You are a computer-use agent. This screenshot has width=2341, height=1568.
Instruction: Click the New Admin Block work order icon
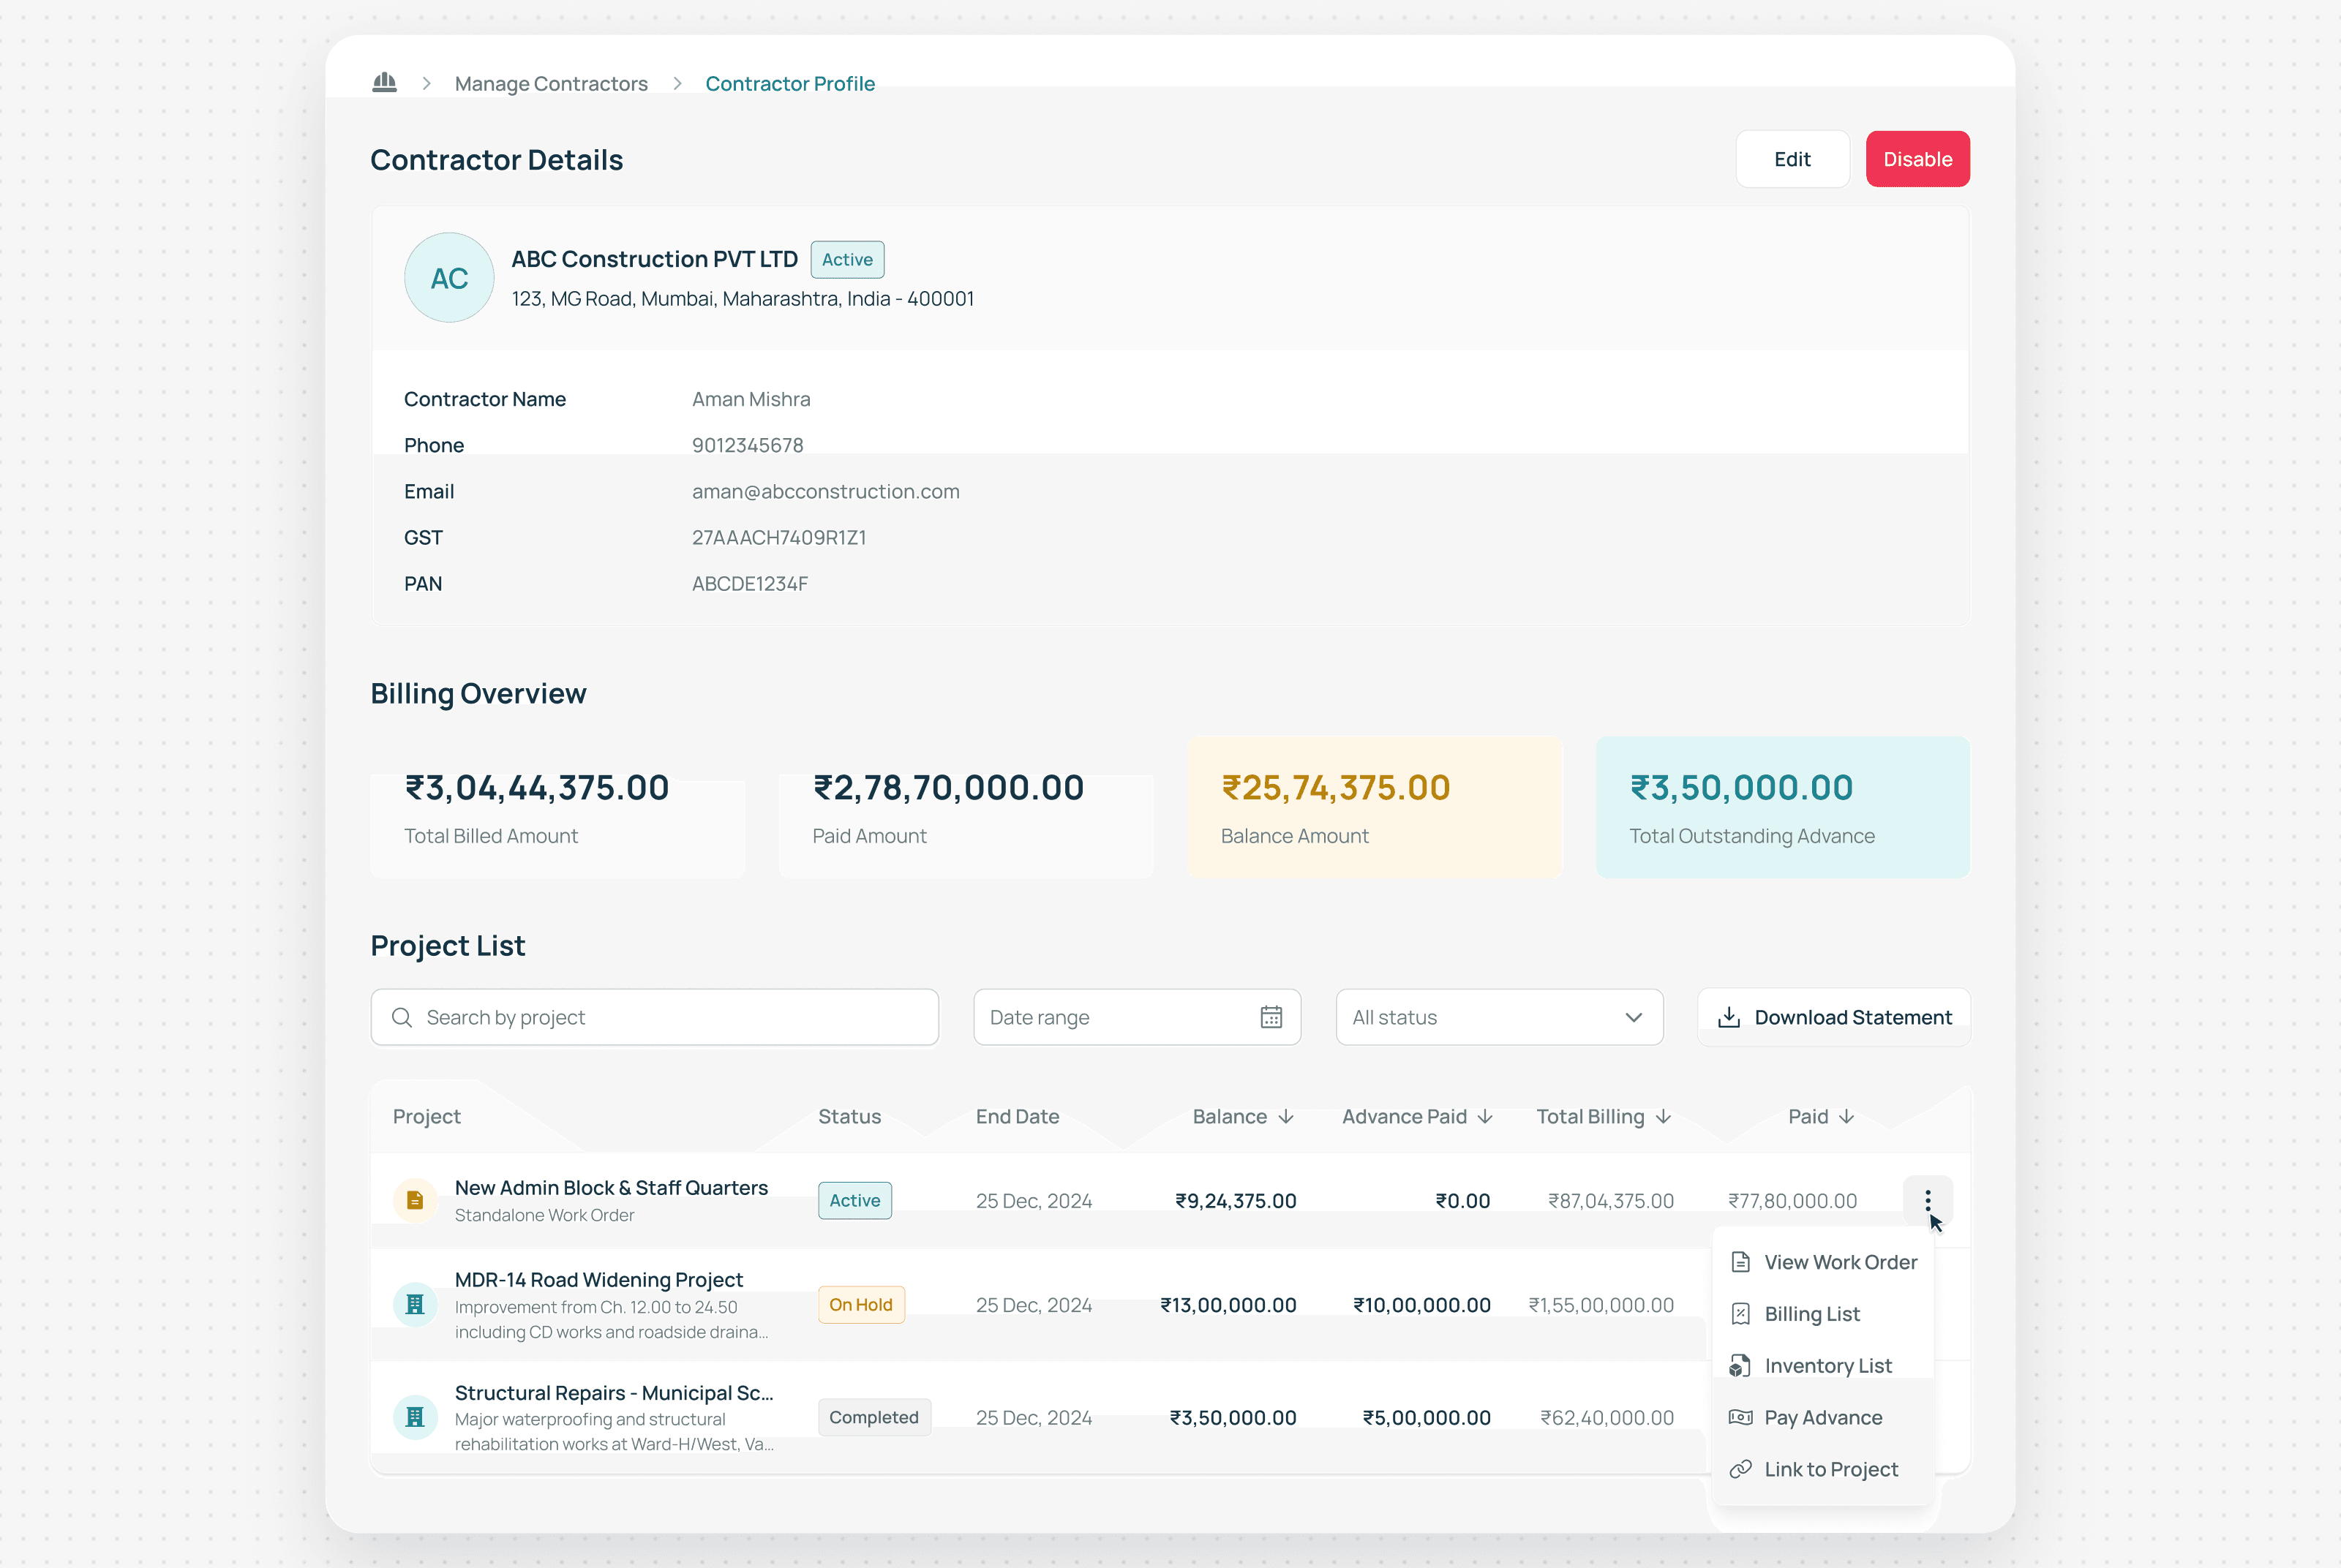tap(415, 1200)
